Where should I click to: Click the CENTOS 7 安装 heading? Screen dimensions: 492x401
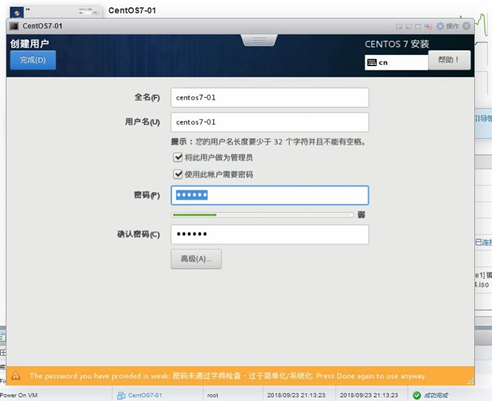pos(397,44)
